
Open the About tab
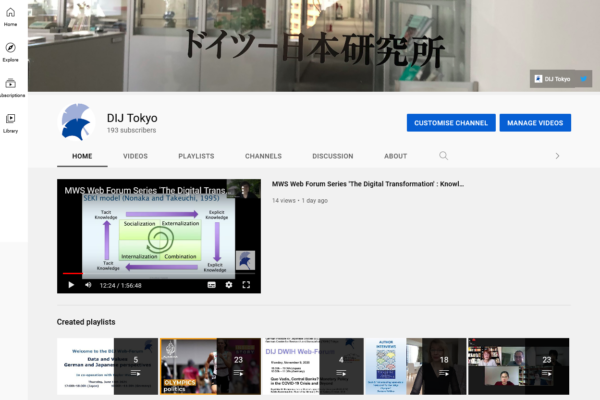click(x=395, y=156)
